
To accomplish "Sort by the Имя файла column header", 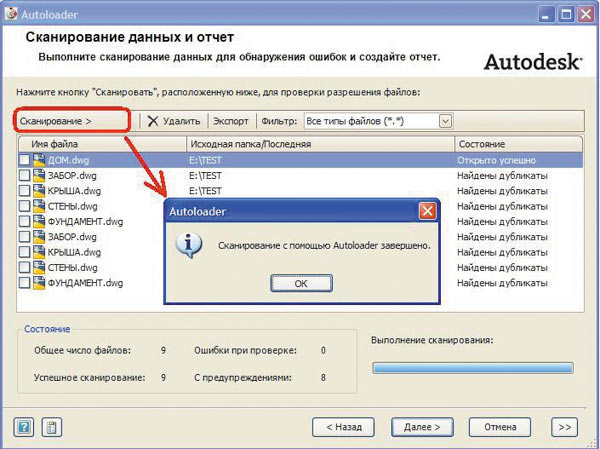I will click(x=103, y=144).
